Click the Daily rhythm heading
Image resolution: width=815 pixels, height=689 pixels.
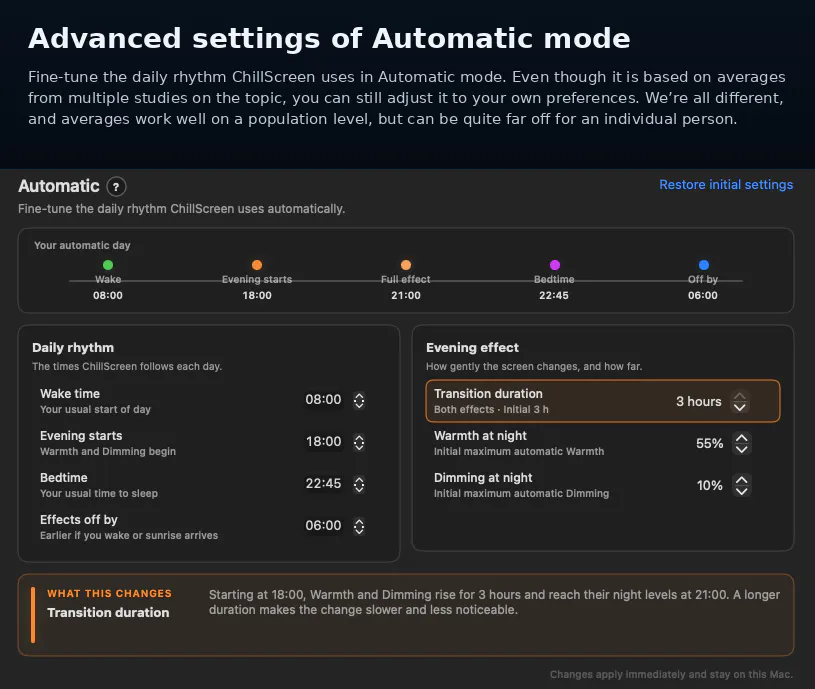tap(73, 348)
